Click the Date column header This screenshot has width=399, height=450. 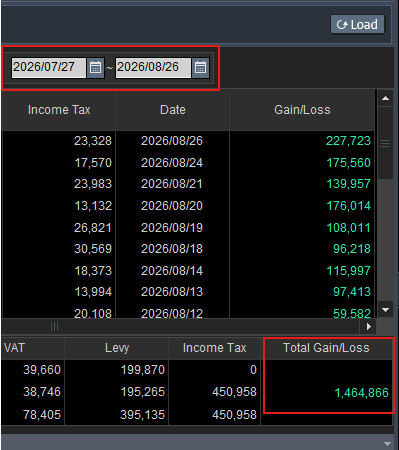(x=173, y=110)
